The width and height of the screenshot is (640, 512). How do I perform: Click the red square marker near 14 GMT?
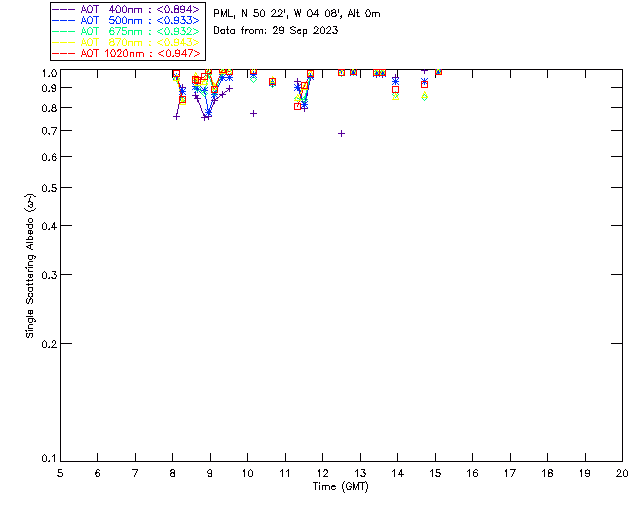(396, 89)
